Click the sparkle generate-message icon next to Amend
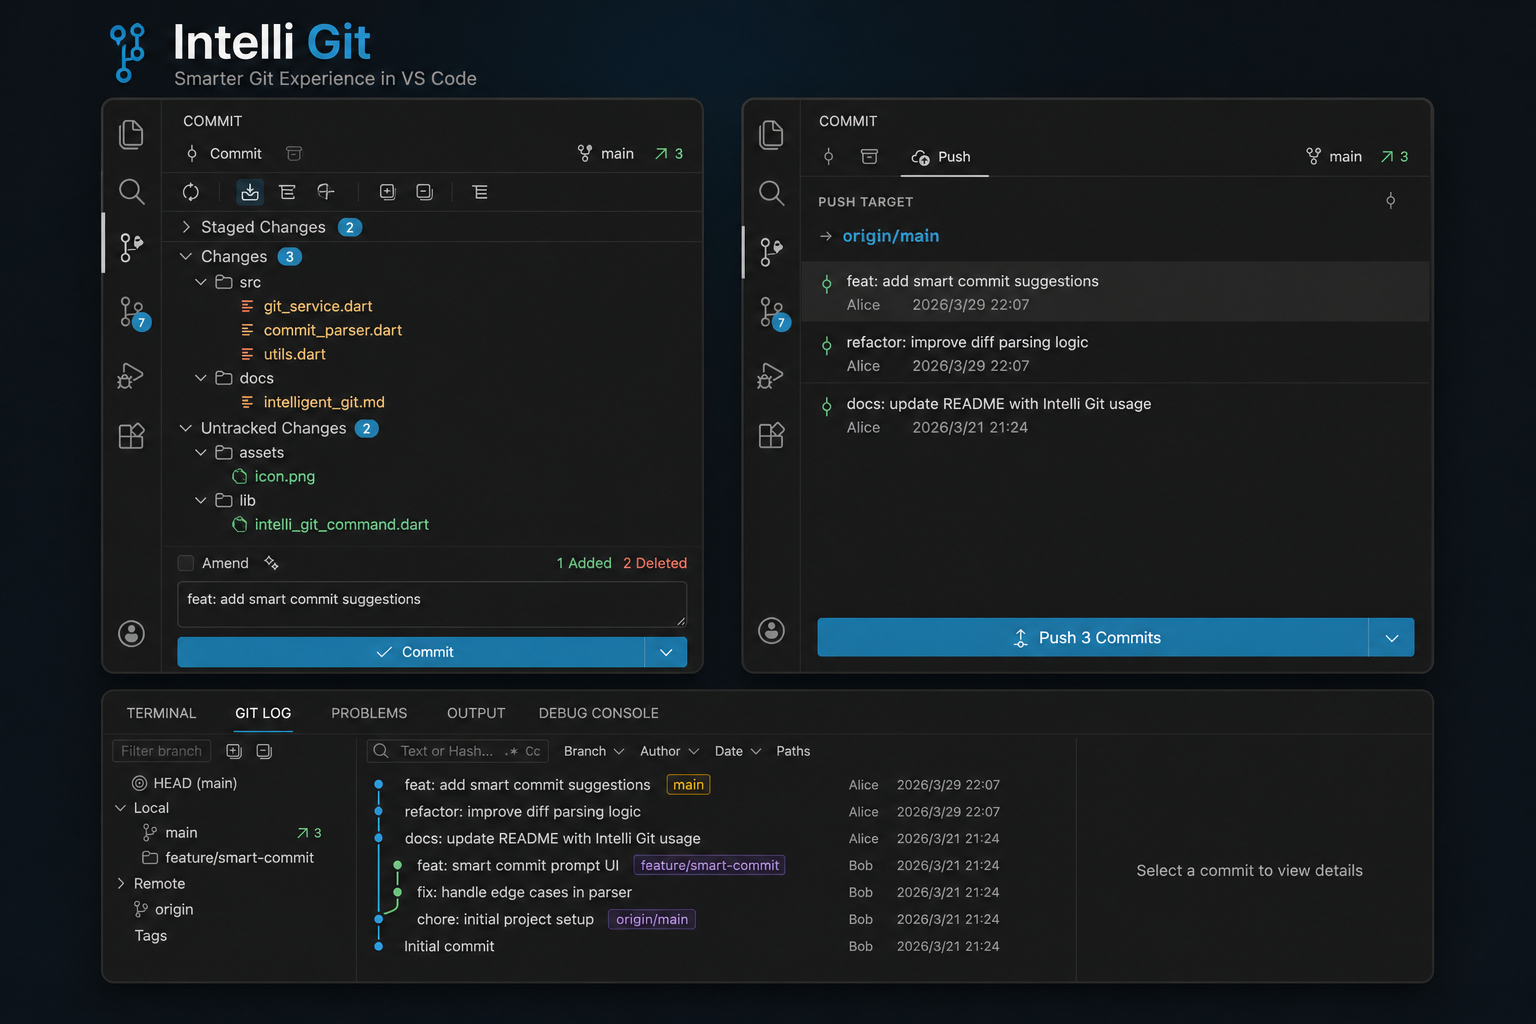The height and width of the screenshot is (1024, 1536). click(x=271, y=563)
